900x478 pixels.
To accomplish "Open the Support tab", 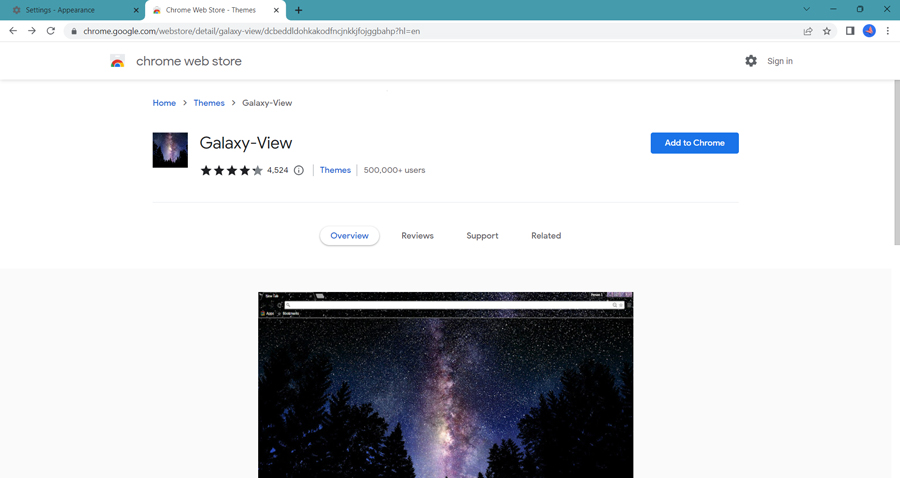I will [482, 236].
